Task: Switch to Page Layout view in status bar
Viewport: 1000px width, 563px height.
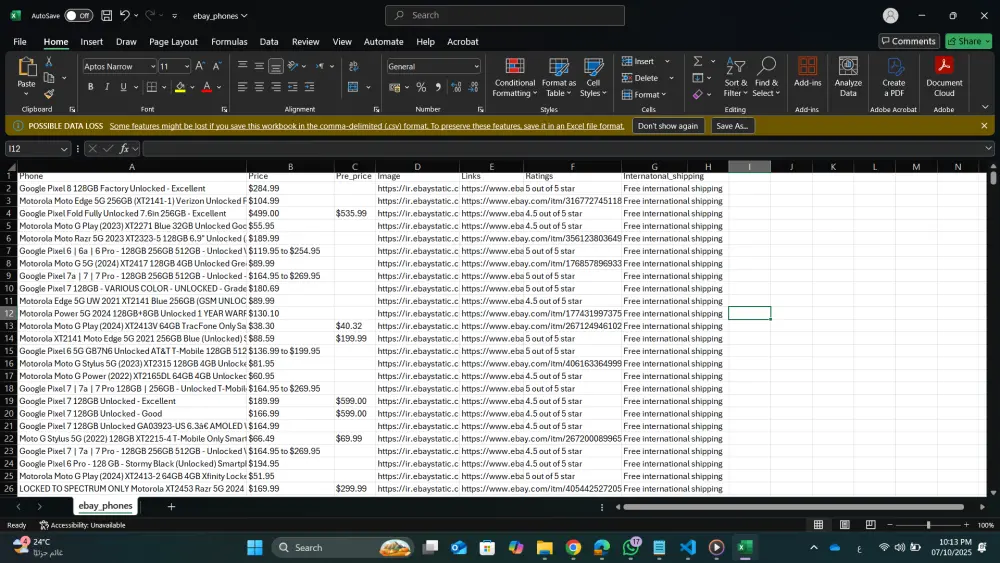Action: coord(844,525)
